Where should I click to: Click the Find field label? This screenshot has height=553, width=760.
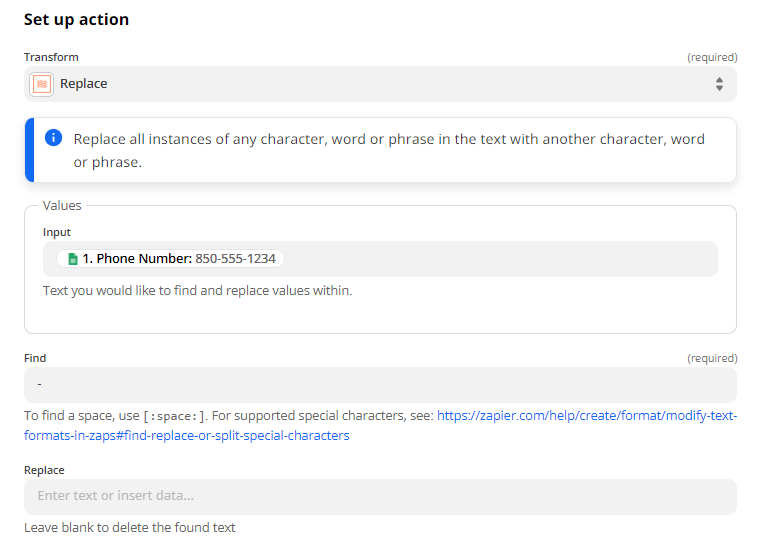coord(35,358)
